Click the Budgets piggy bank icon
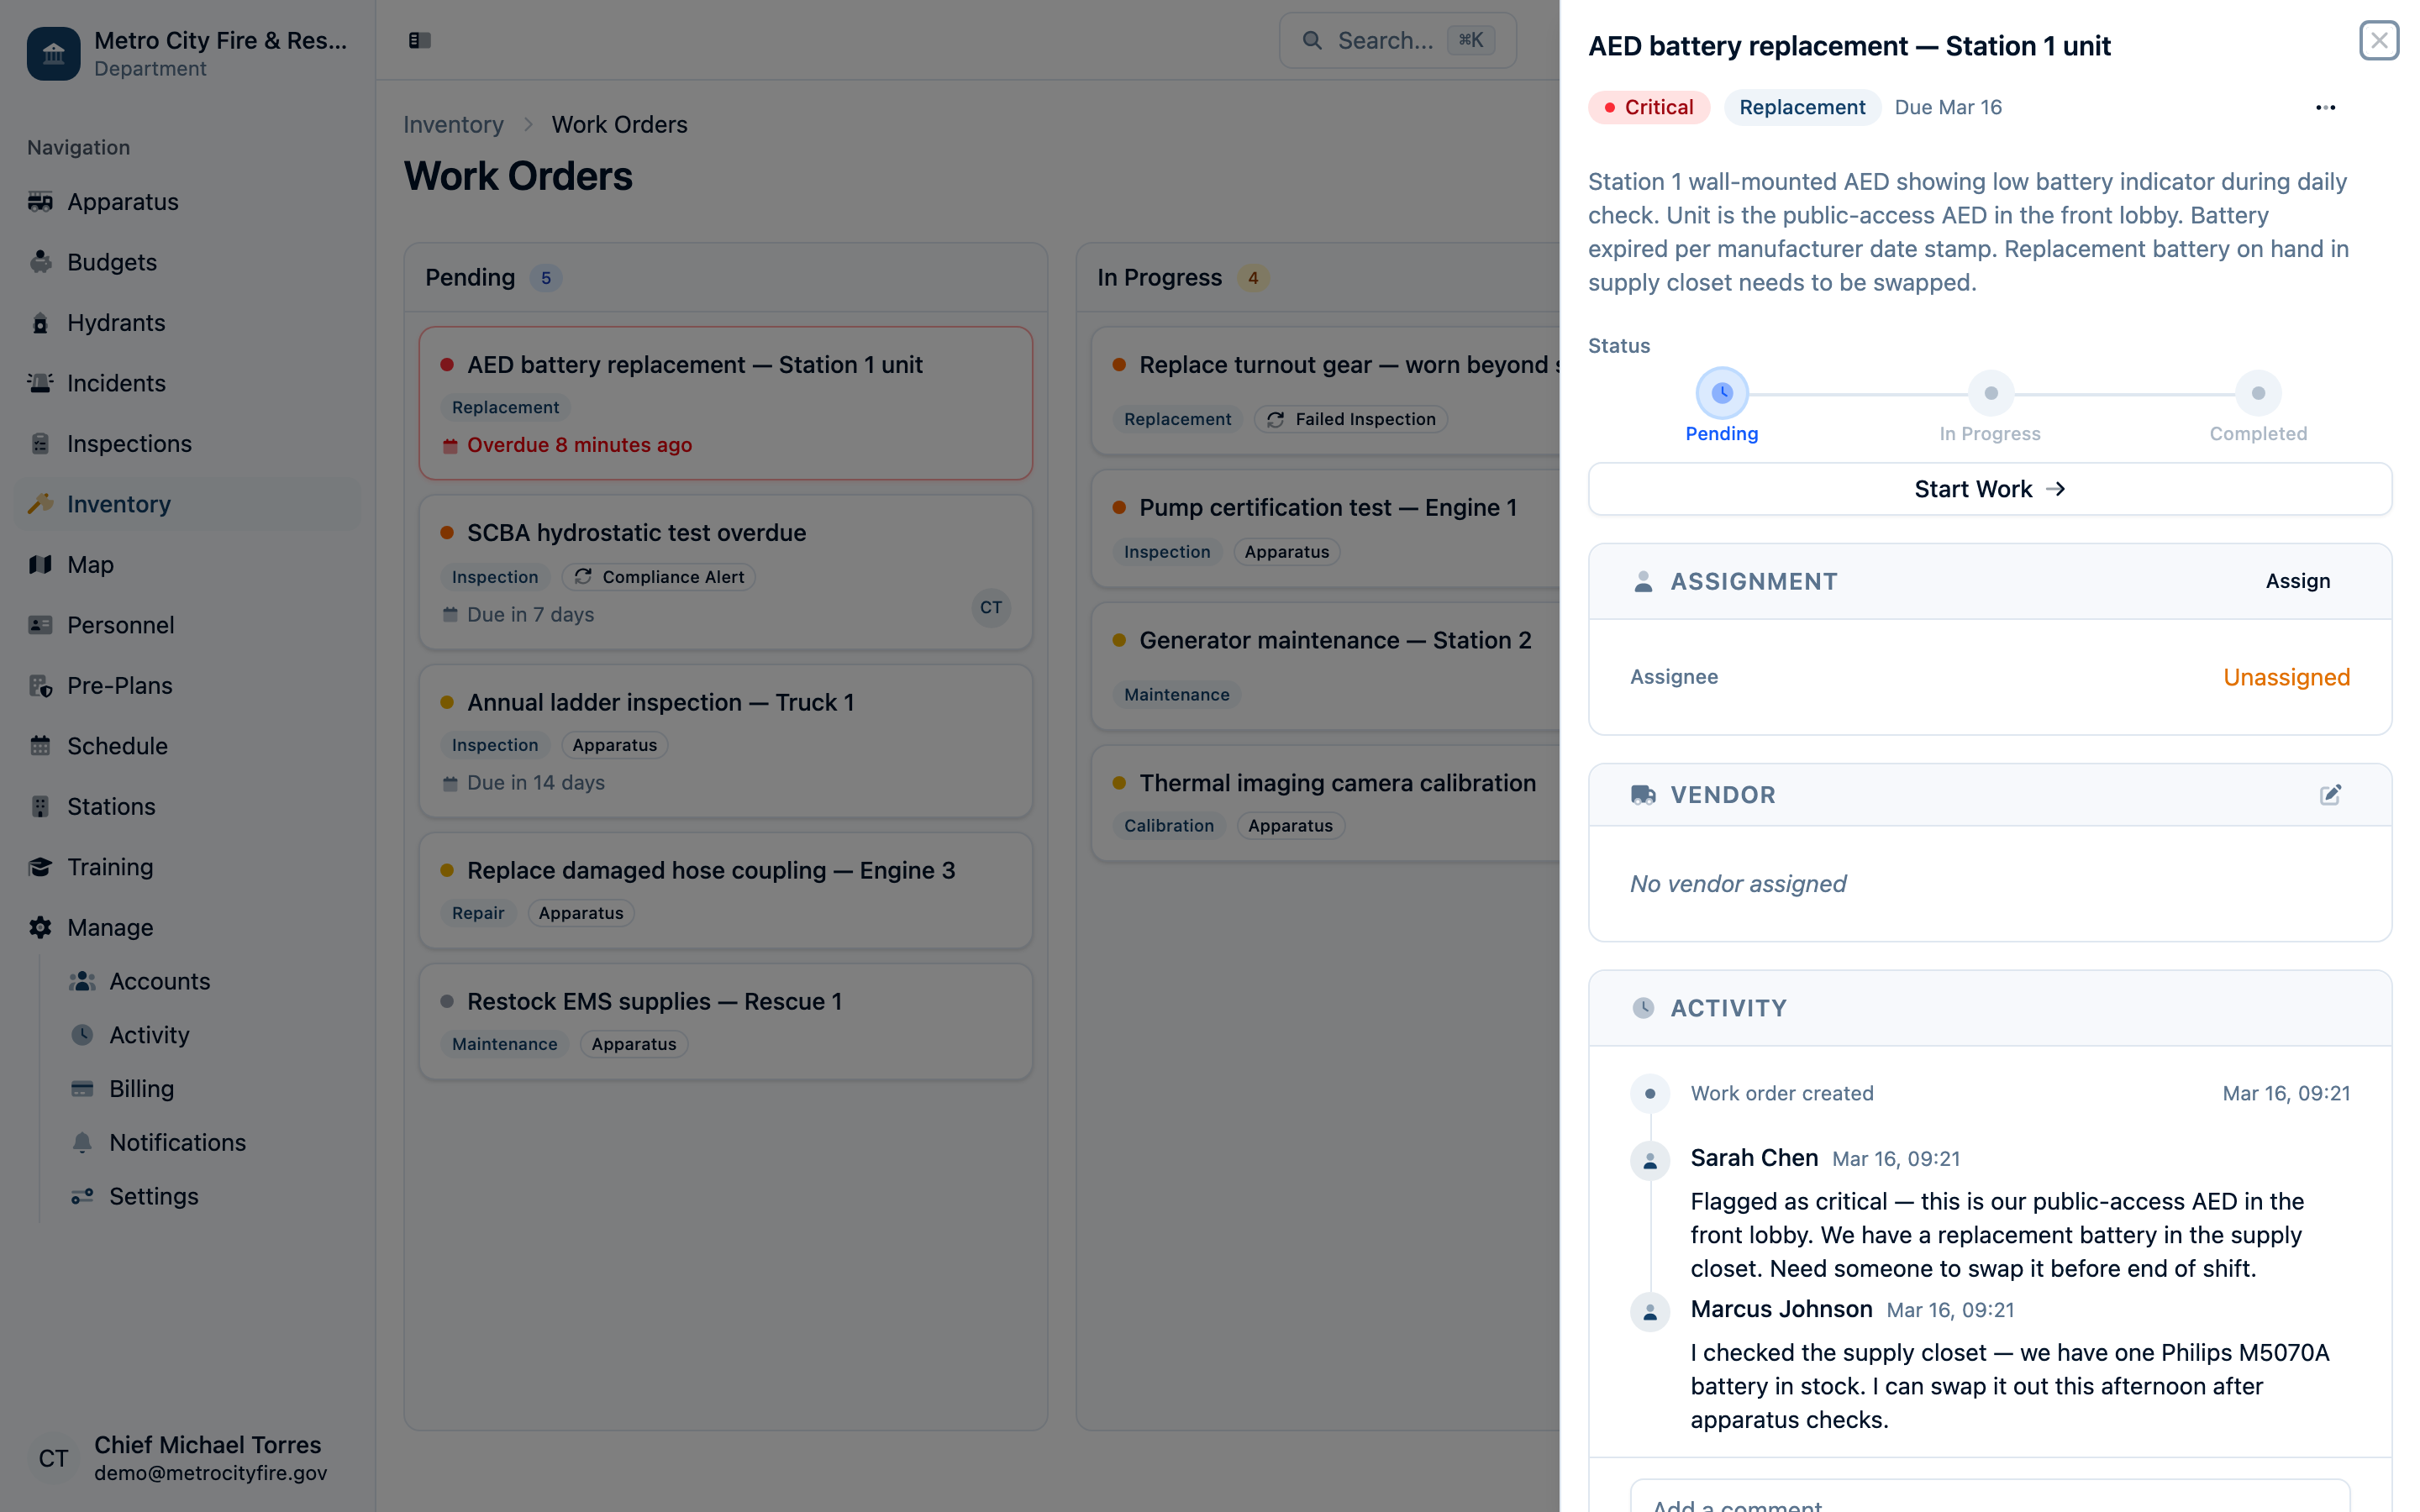This screenshot has width=2420, height=1512. 40,262
